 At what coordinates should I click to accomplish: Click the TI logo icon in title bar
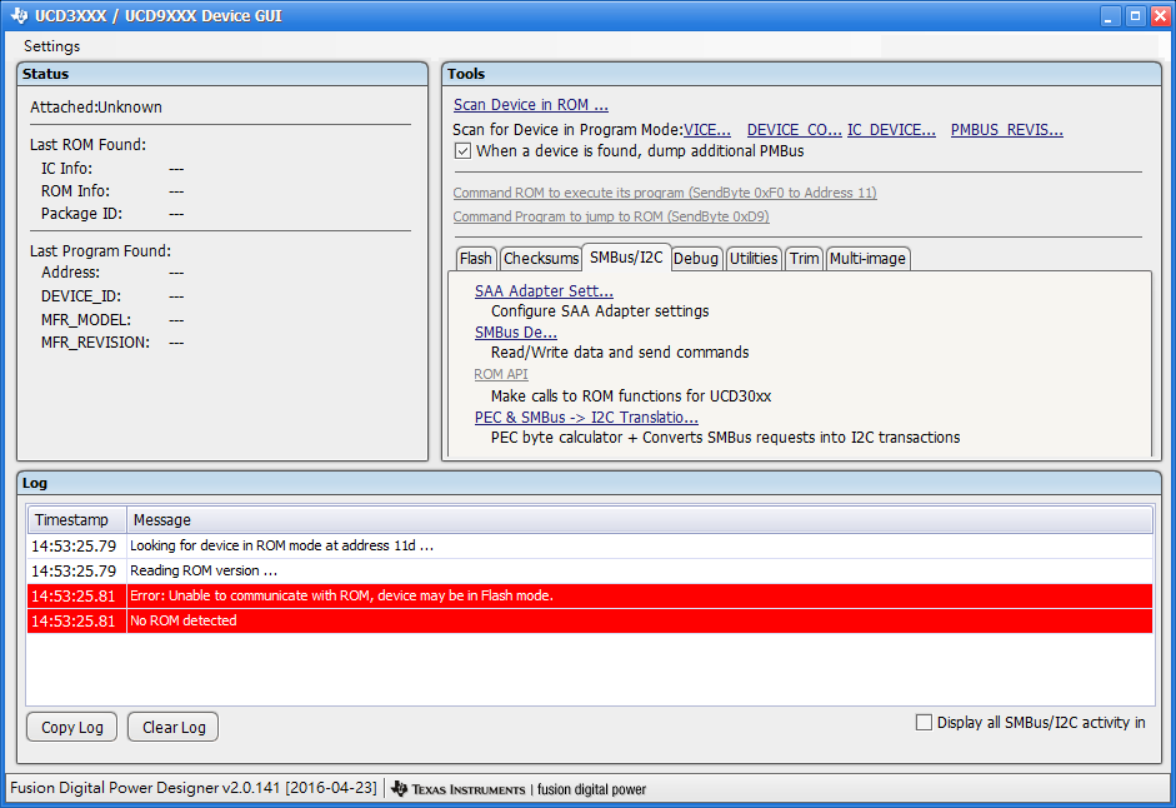[x=19, y=15]
